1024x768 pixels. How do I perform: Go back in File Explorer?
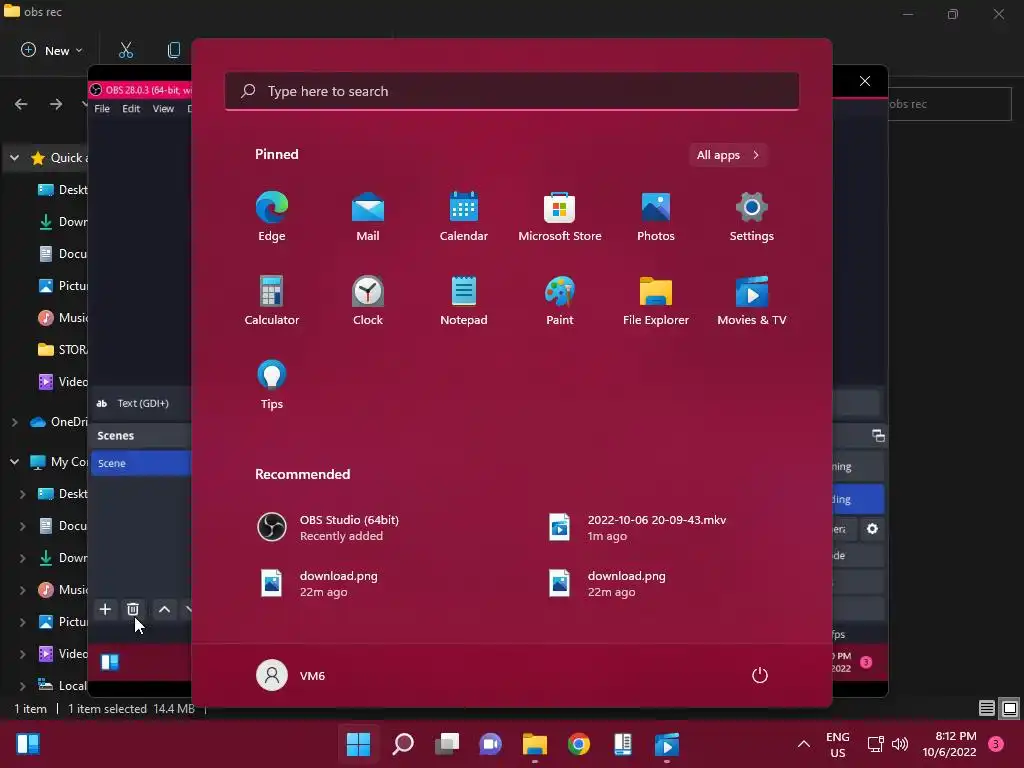21,104
